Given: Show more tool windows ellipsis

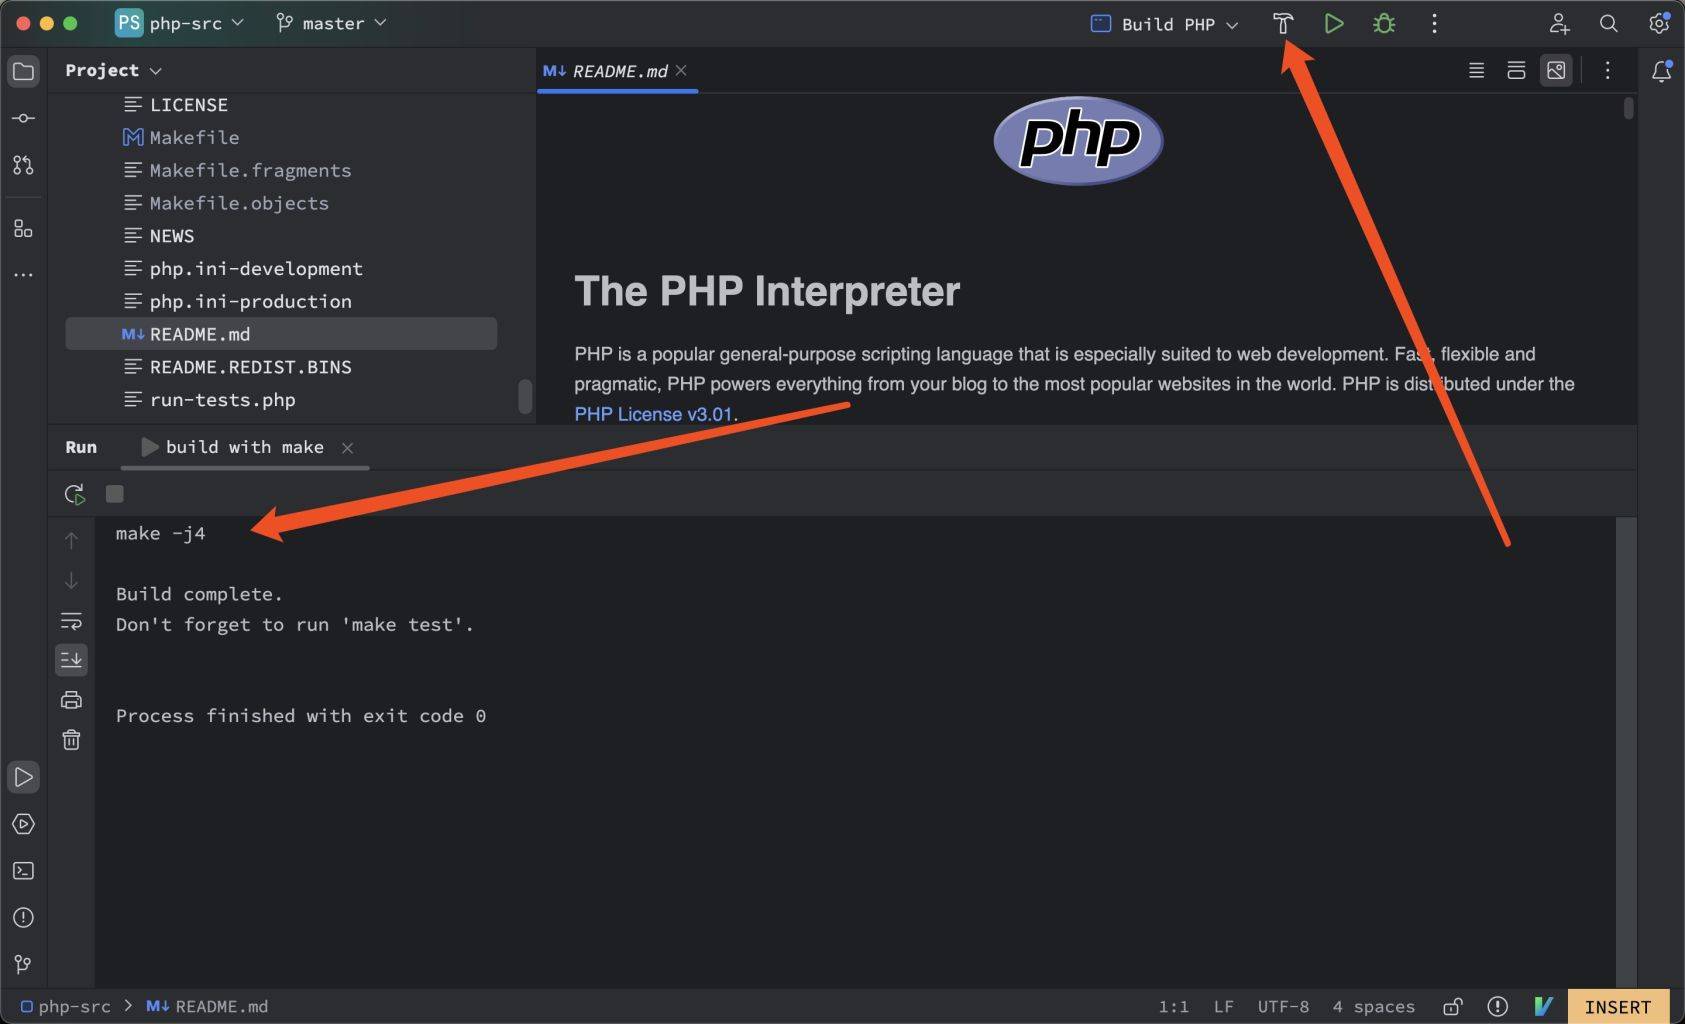Looking at the screenshot, I should pos(23,274).
